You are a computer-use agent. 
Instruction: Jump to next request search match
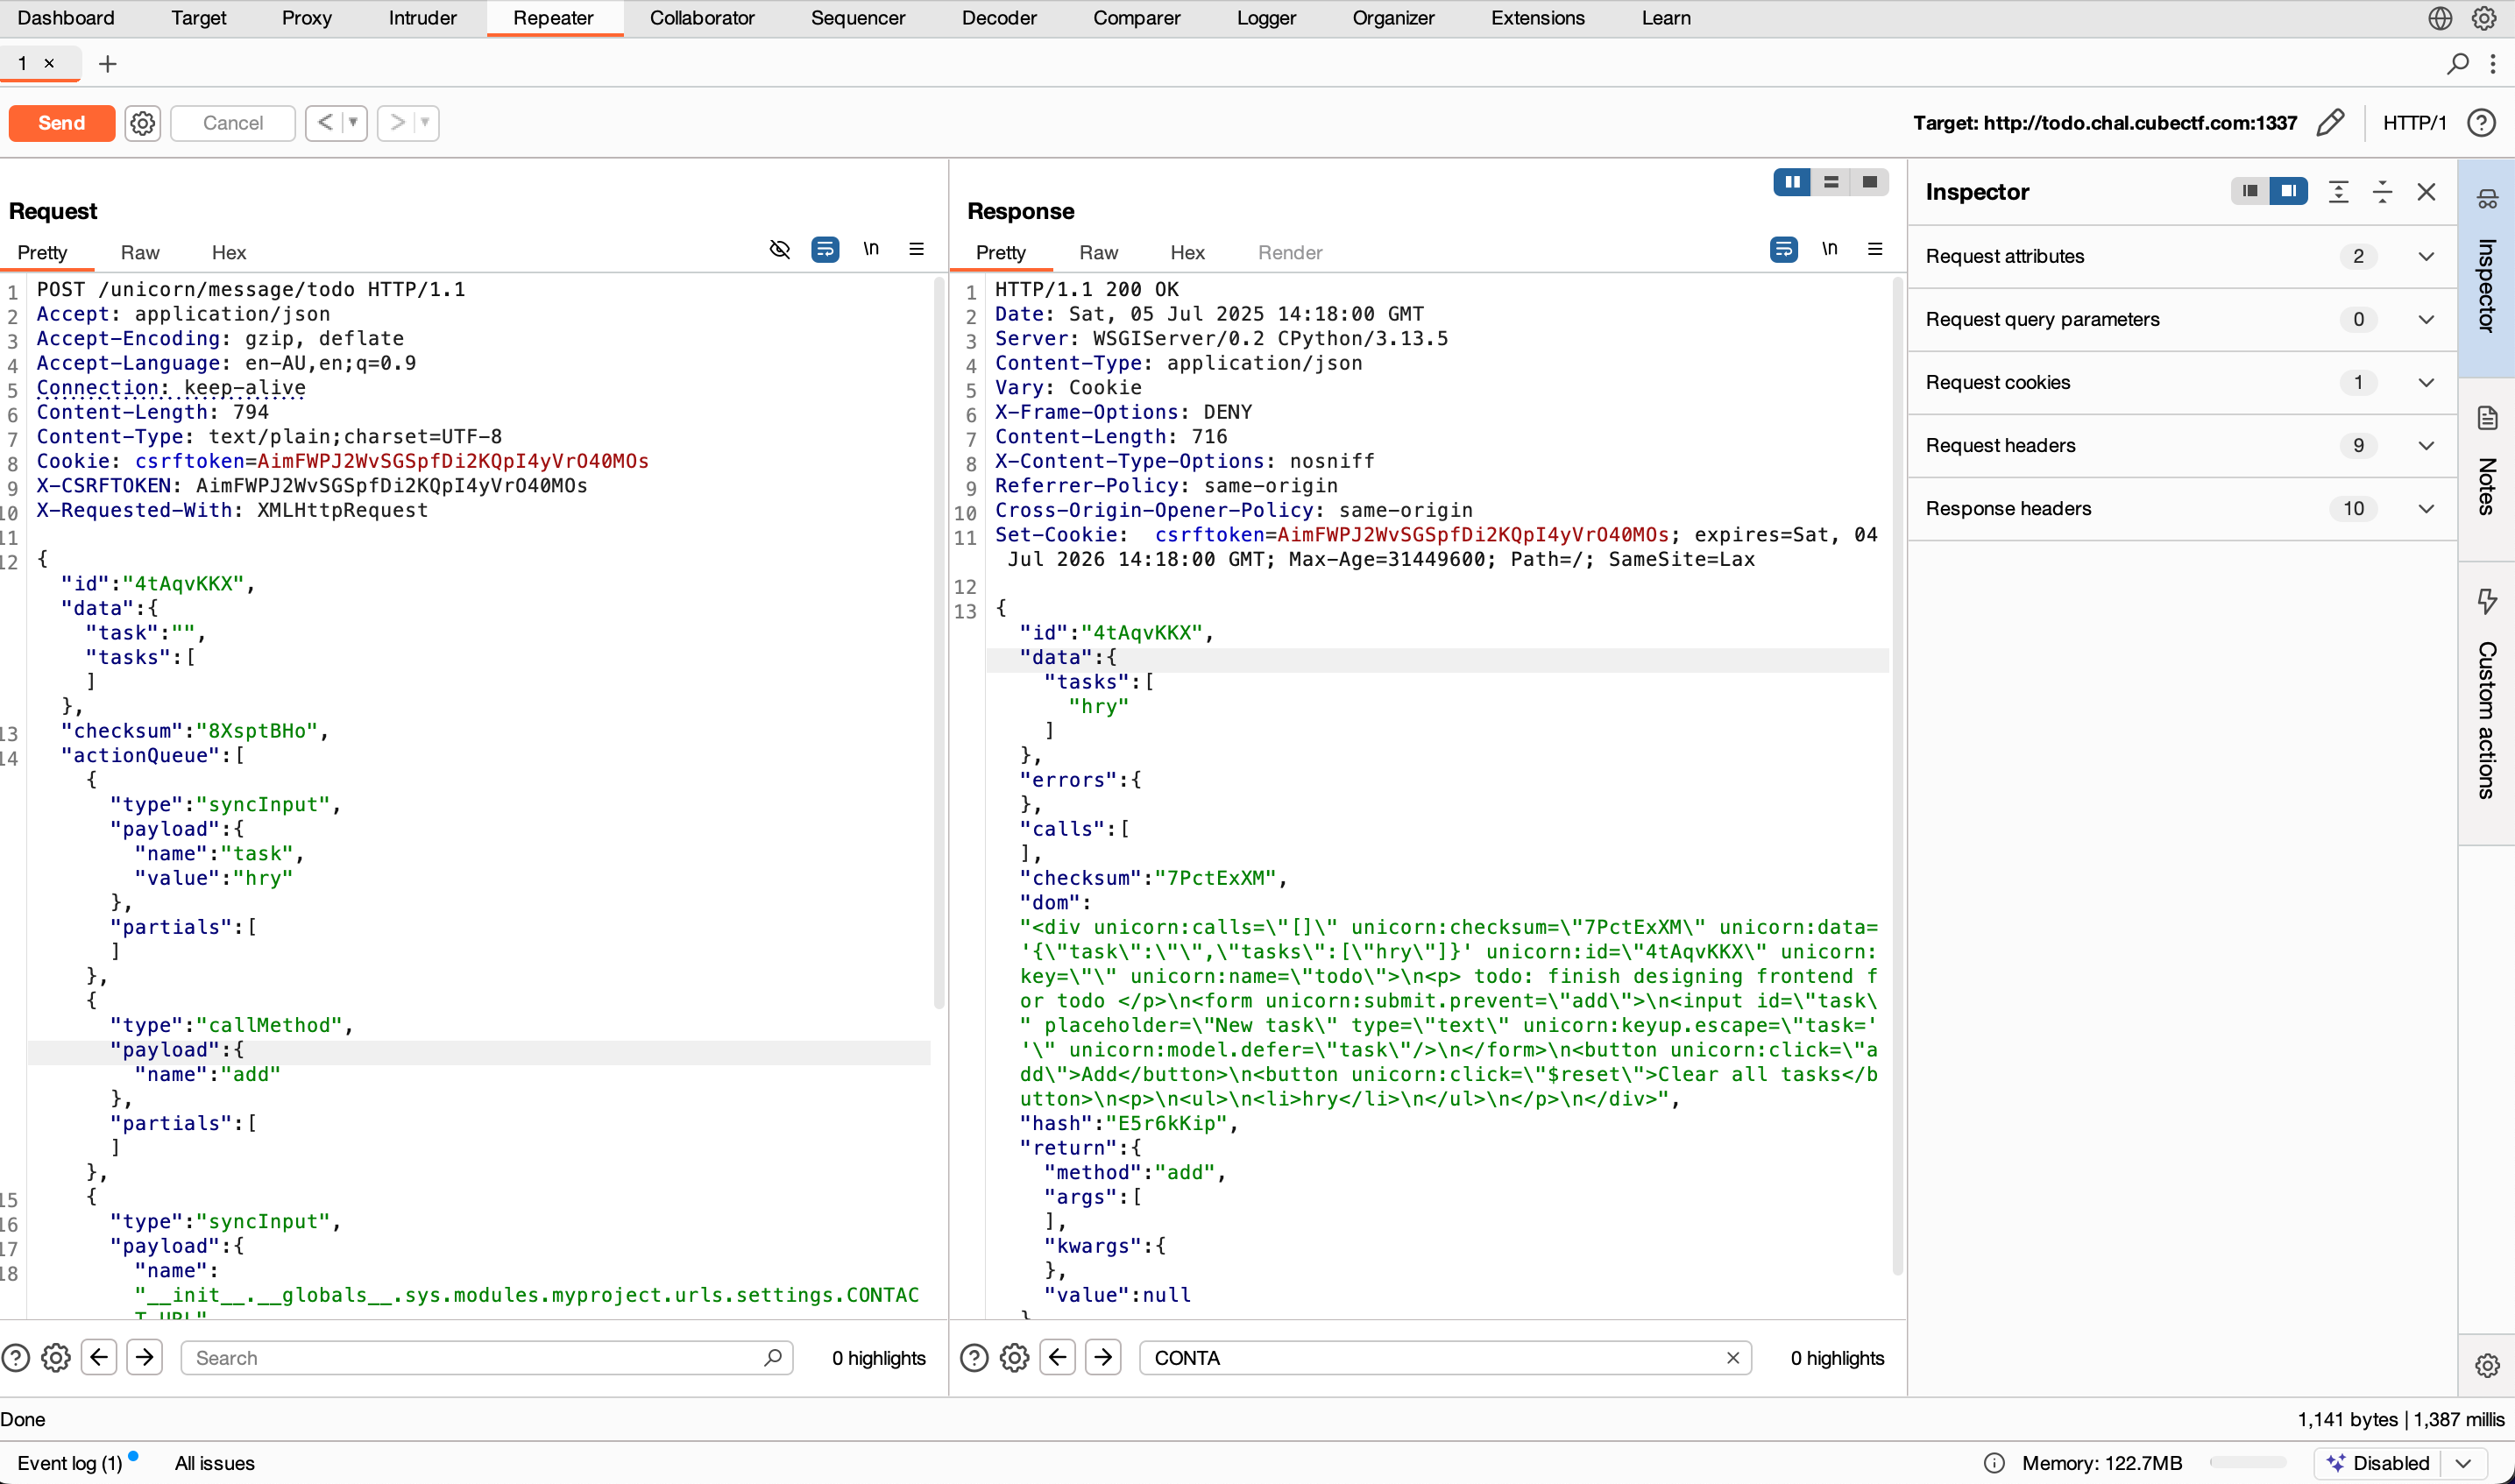pyautogui.click(x=145, y=1357)
